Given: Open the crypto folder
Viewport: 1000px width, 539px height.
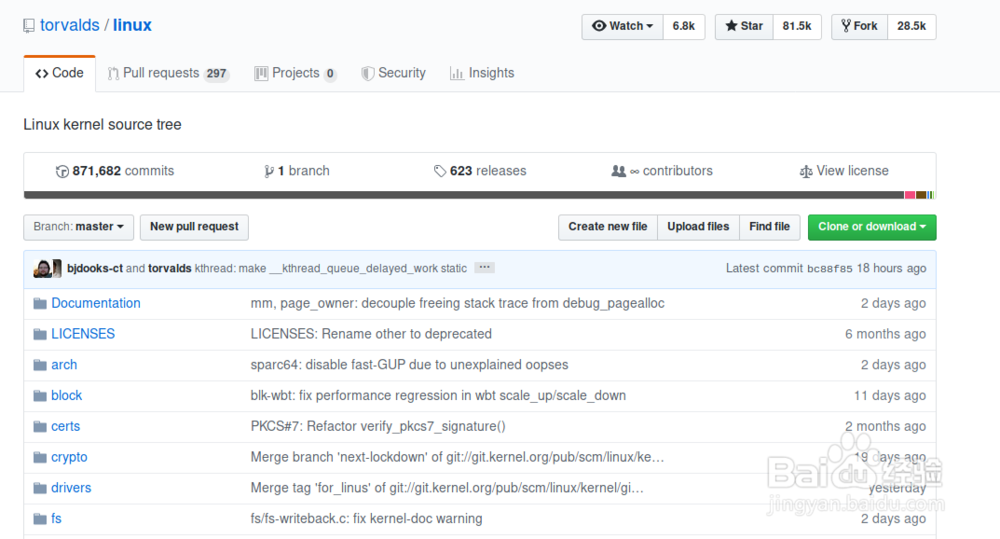Looking at the screenshot, I should 69,457.
